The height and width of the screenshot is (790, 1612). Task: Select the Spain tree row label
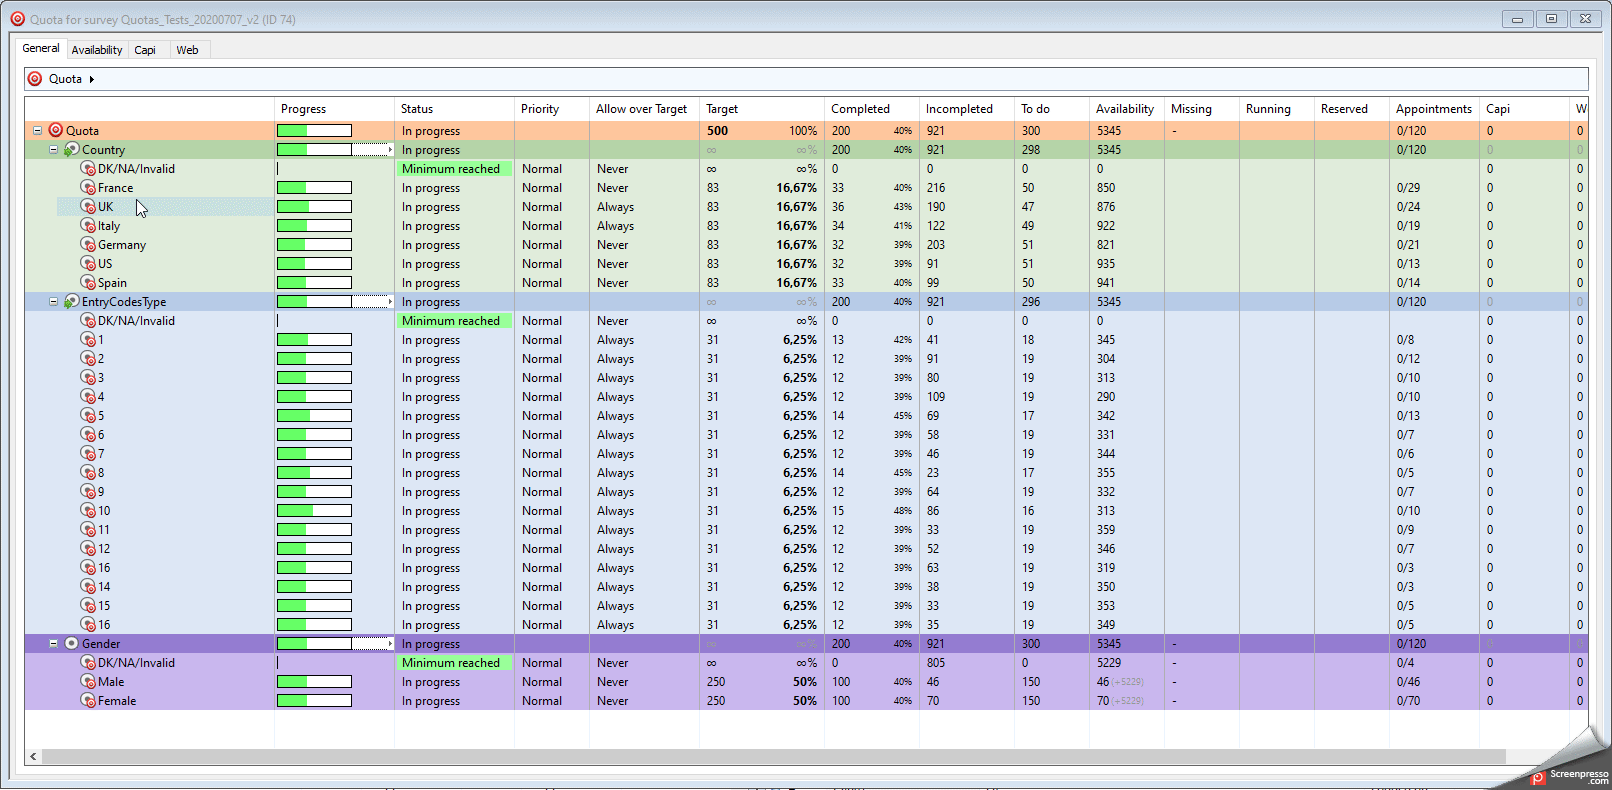[x=112, y=283]
